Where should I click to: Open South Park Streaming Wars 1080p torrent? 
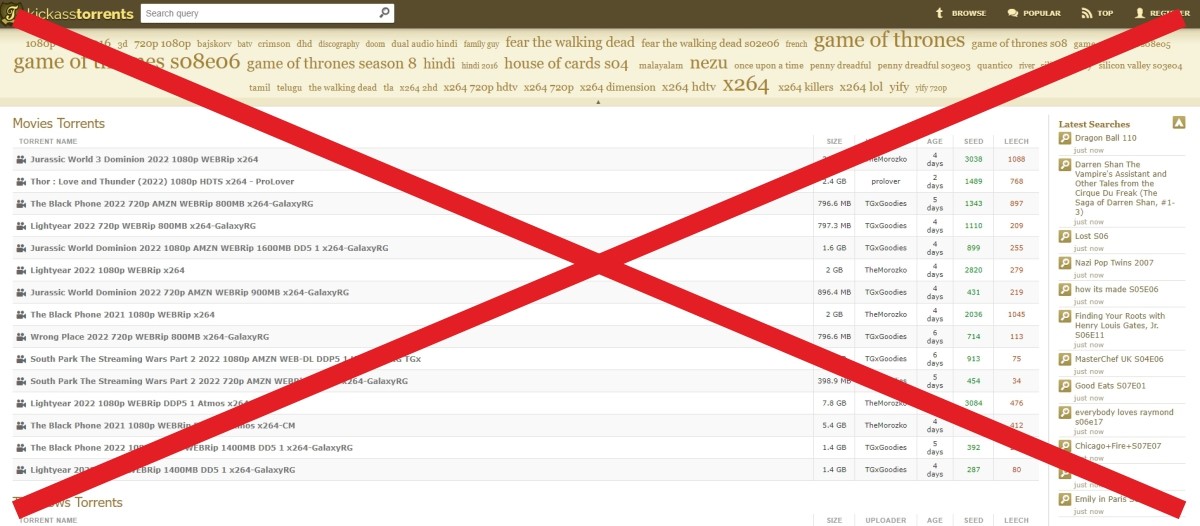(225, 359)
